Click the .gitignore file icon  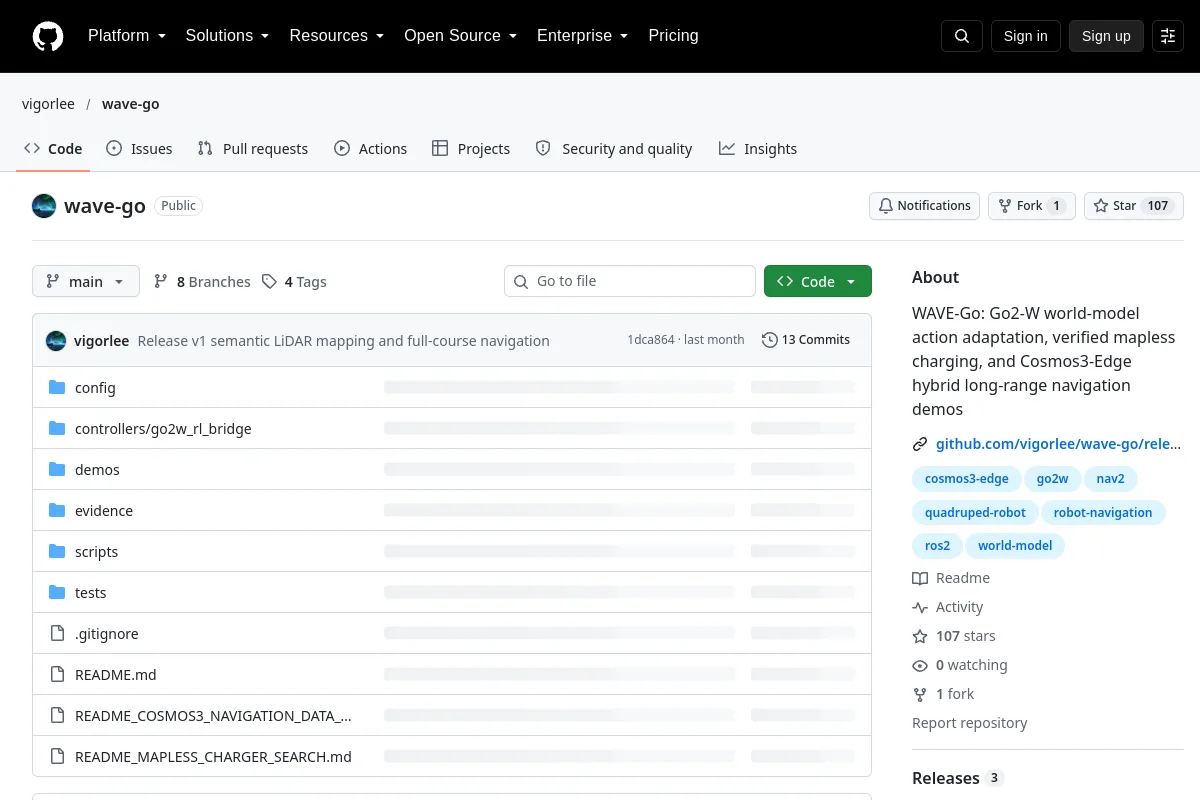pos(57,634)
